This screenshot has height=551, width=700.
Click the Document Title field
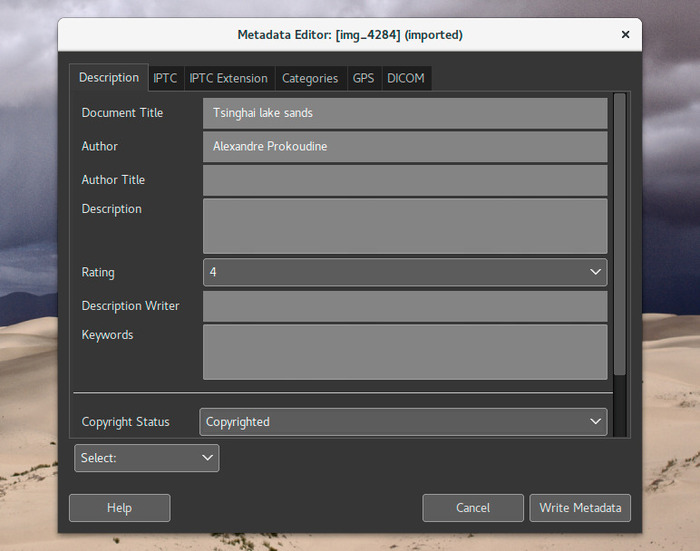405,113
